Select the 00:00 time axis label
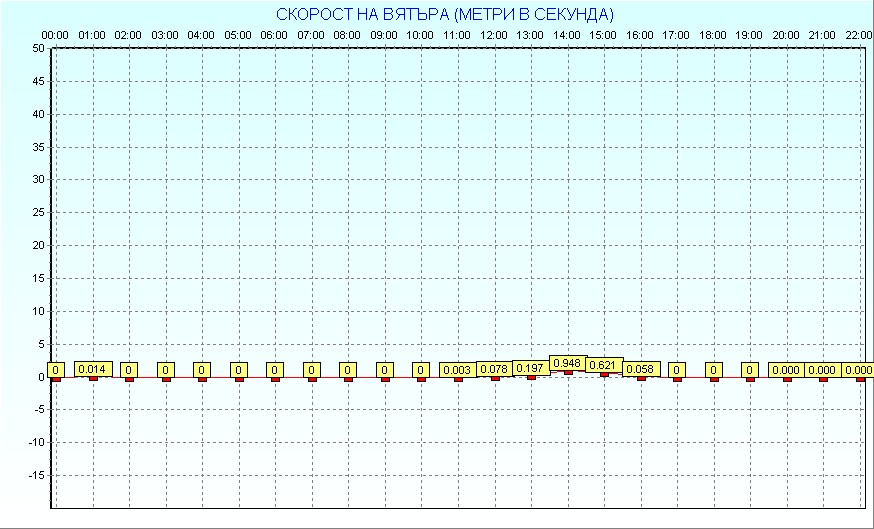874x529 pixels. (x=55, y=36)
